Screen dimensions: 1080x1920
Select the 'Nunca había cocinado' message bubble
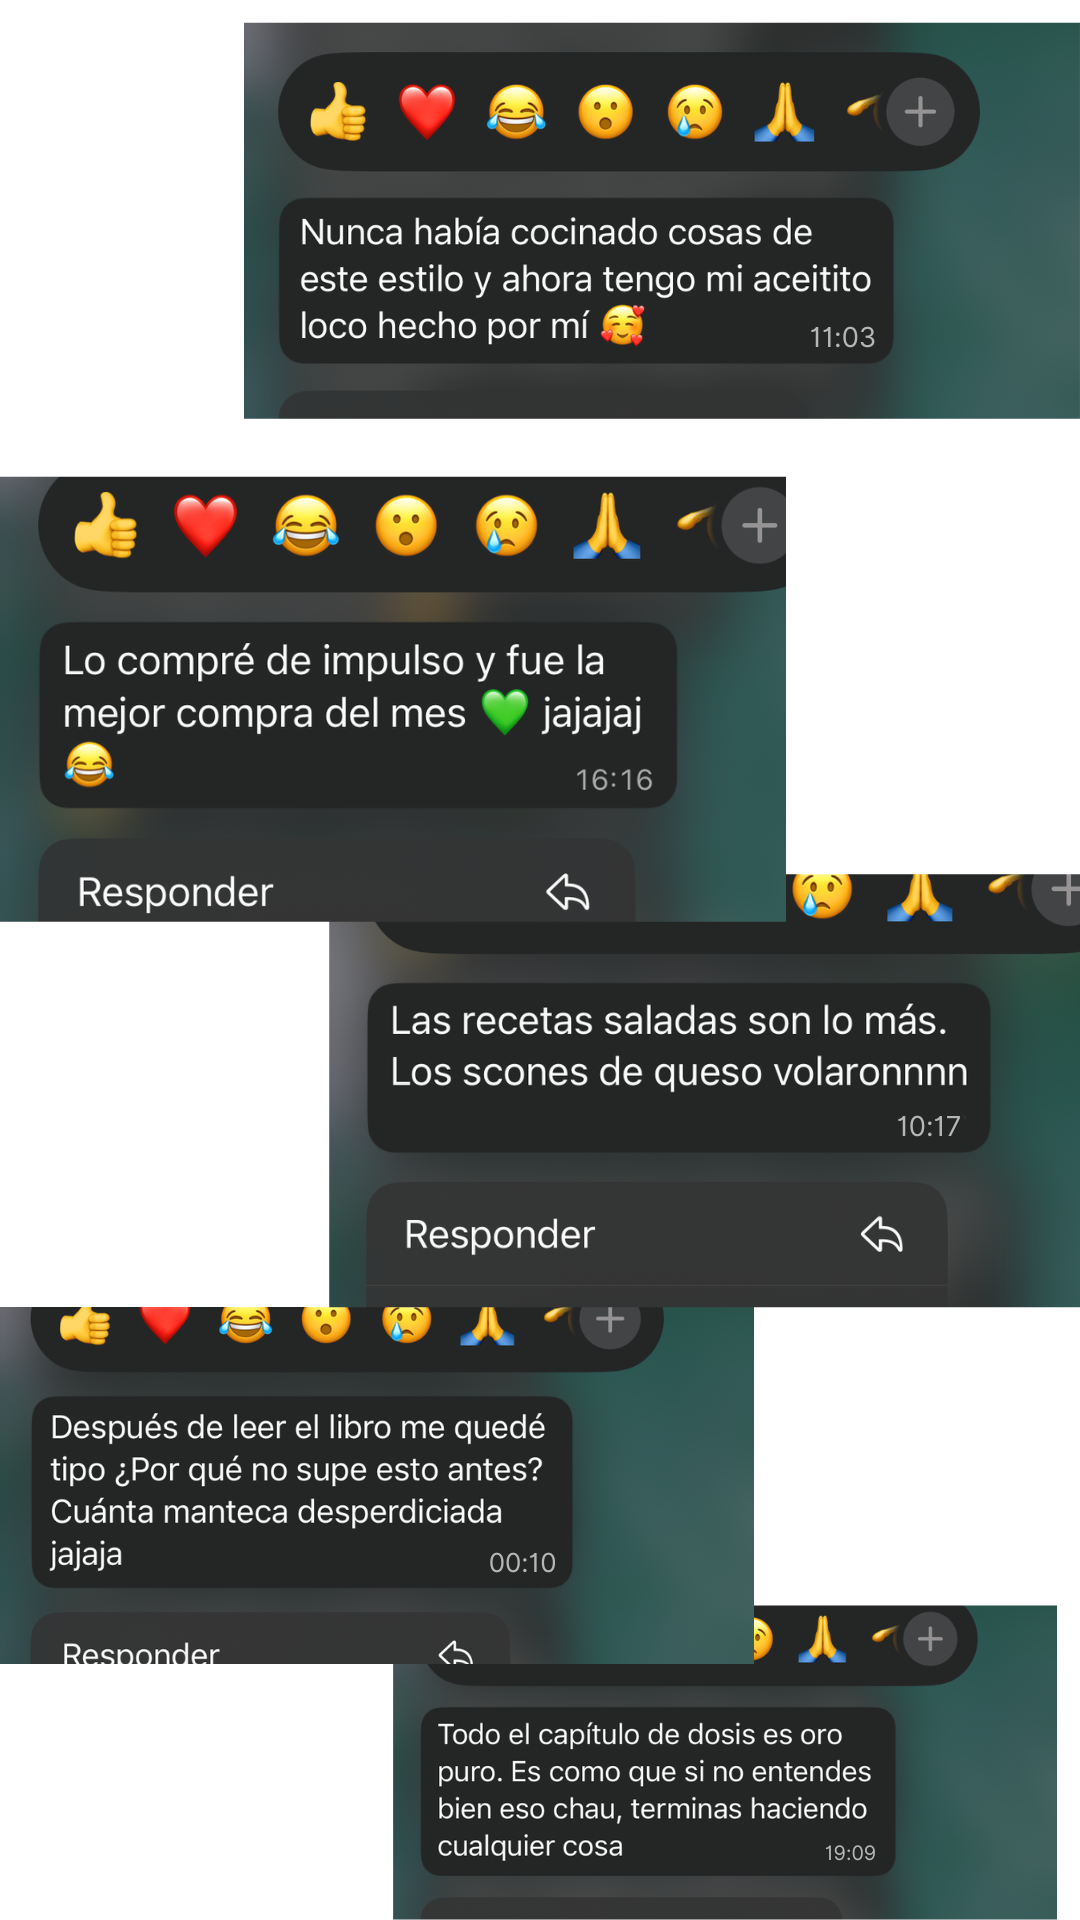(586, 281)
